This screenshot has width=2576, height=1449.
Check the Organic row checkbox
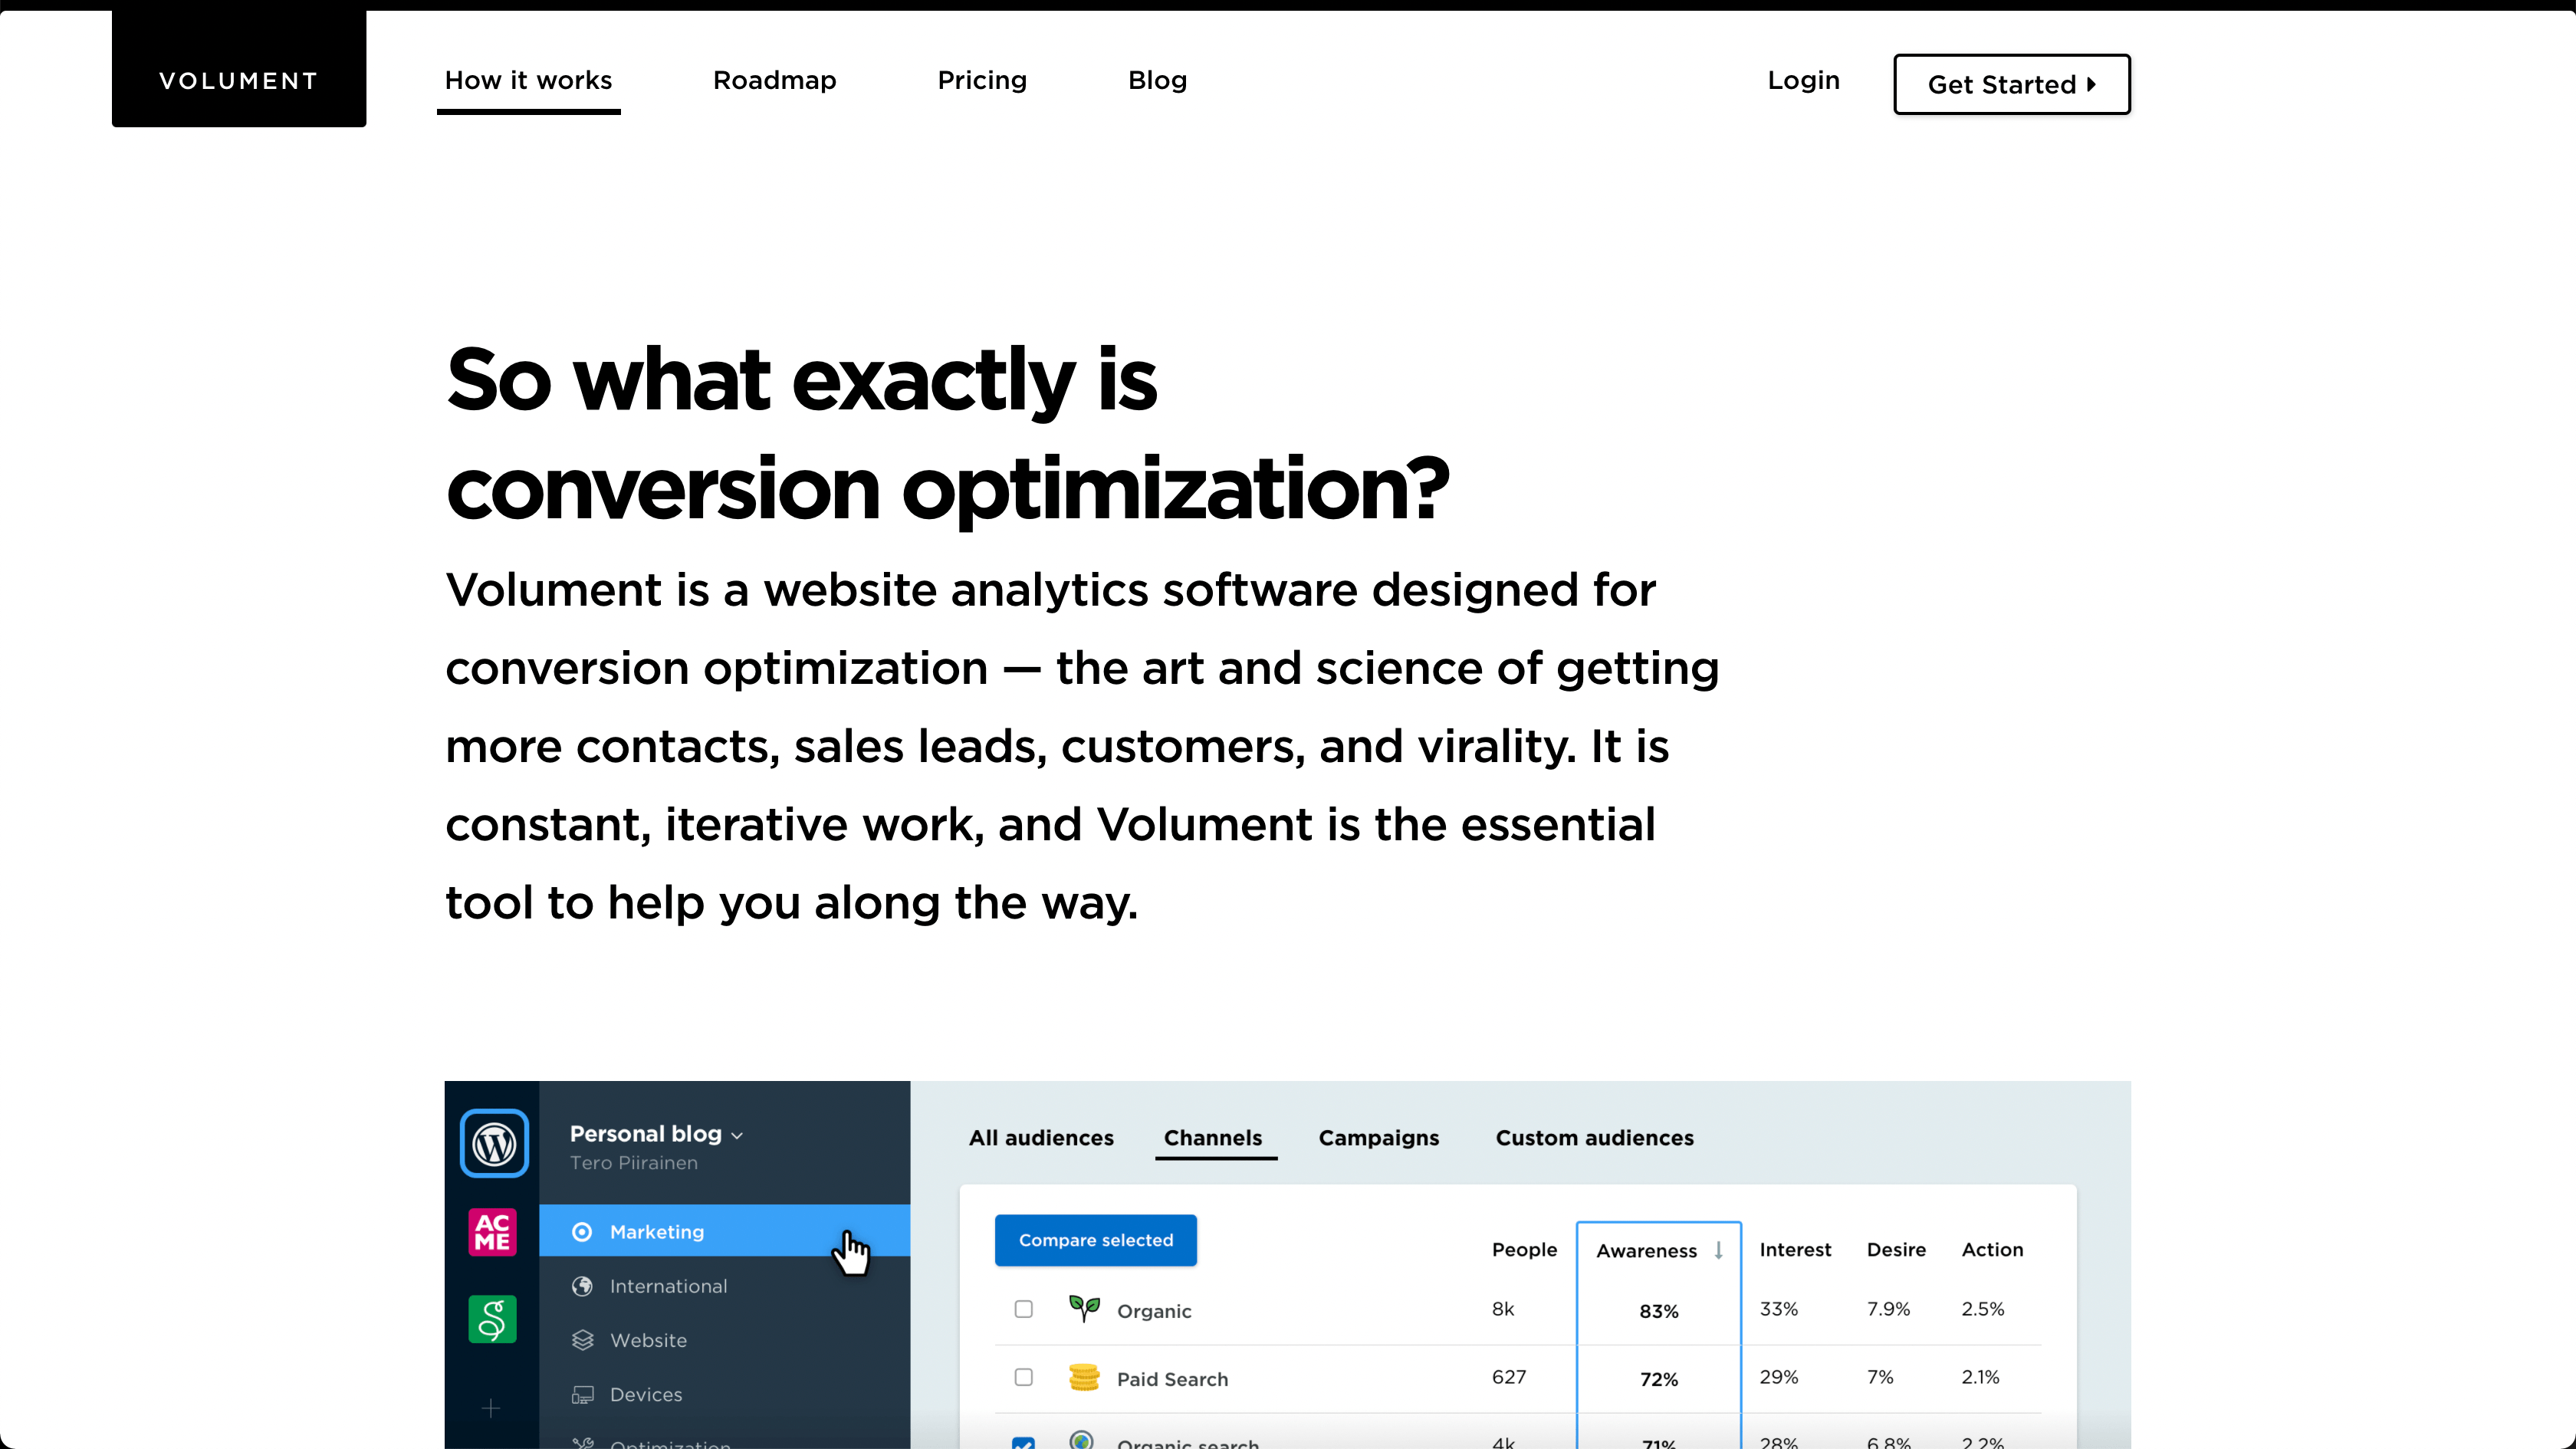pos(1023,1309)
